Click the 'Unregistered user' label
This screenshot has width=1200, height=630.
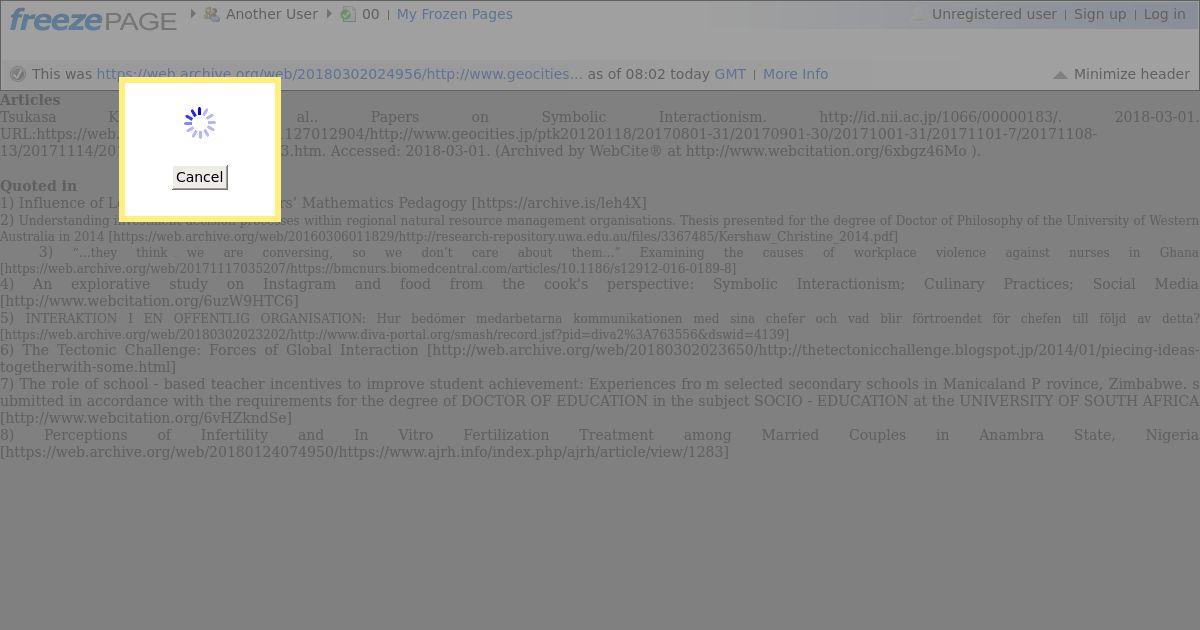[x=994, y=14]
